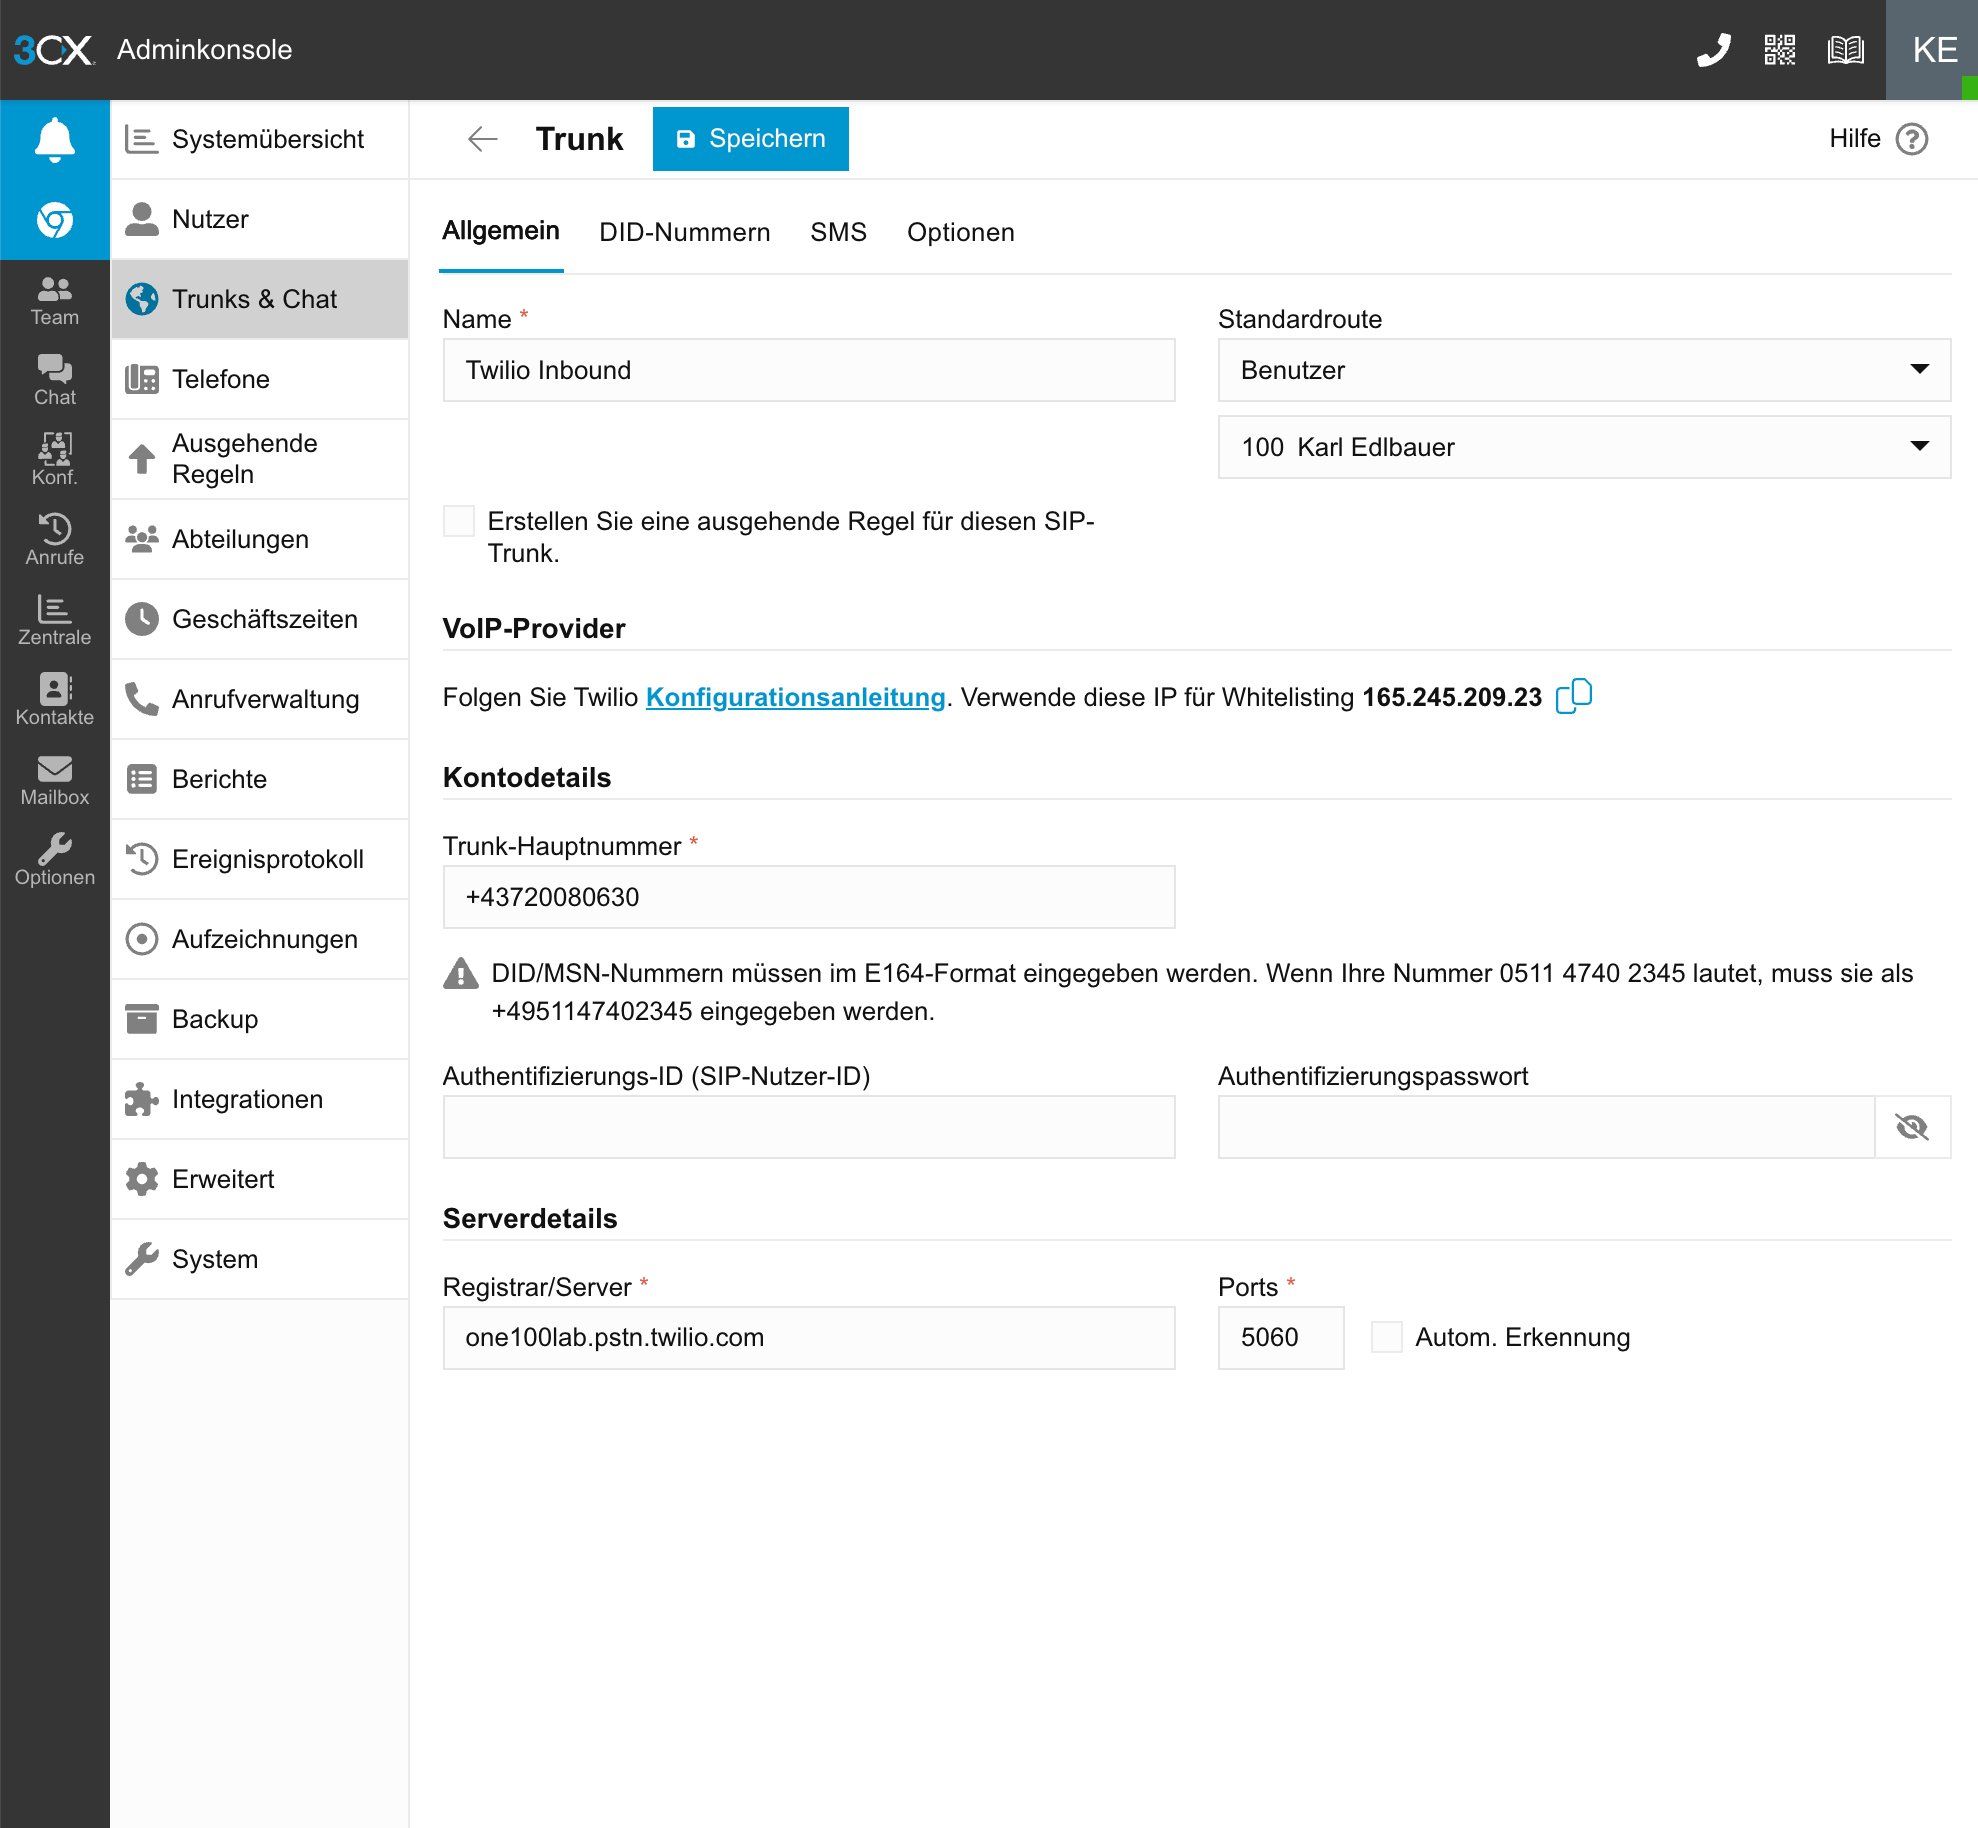Expand the Benutzer Standardroute dropdown
Image resolution: width=1978 pixels, height=1828 pixels.
coord(1583,370)
